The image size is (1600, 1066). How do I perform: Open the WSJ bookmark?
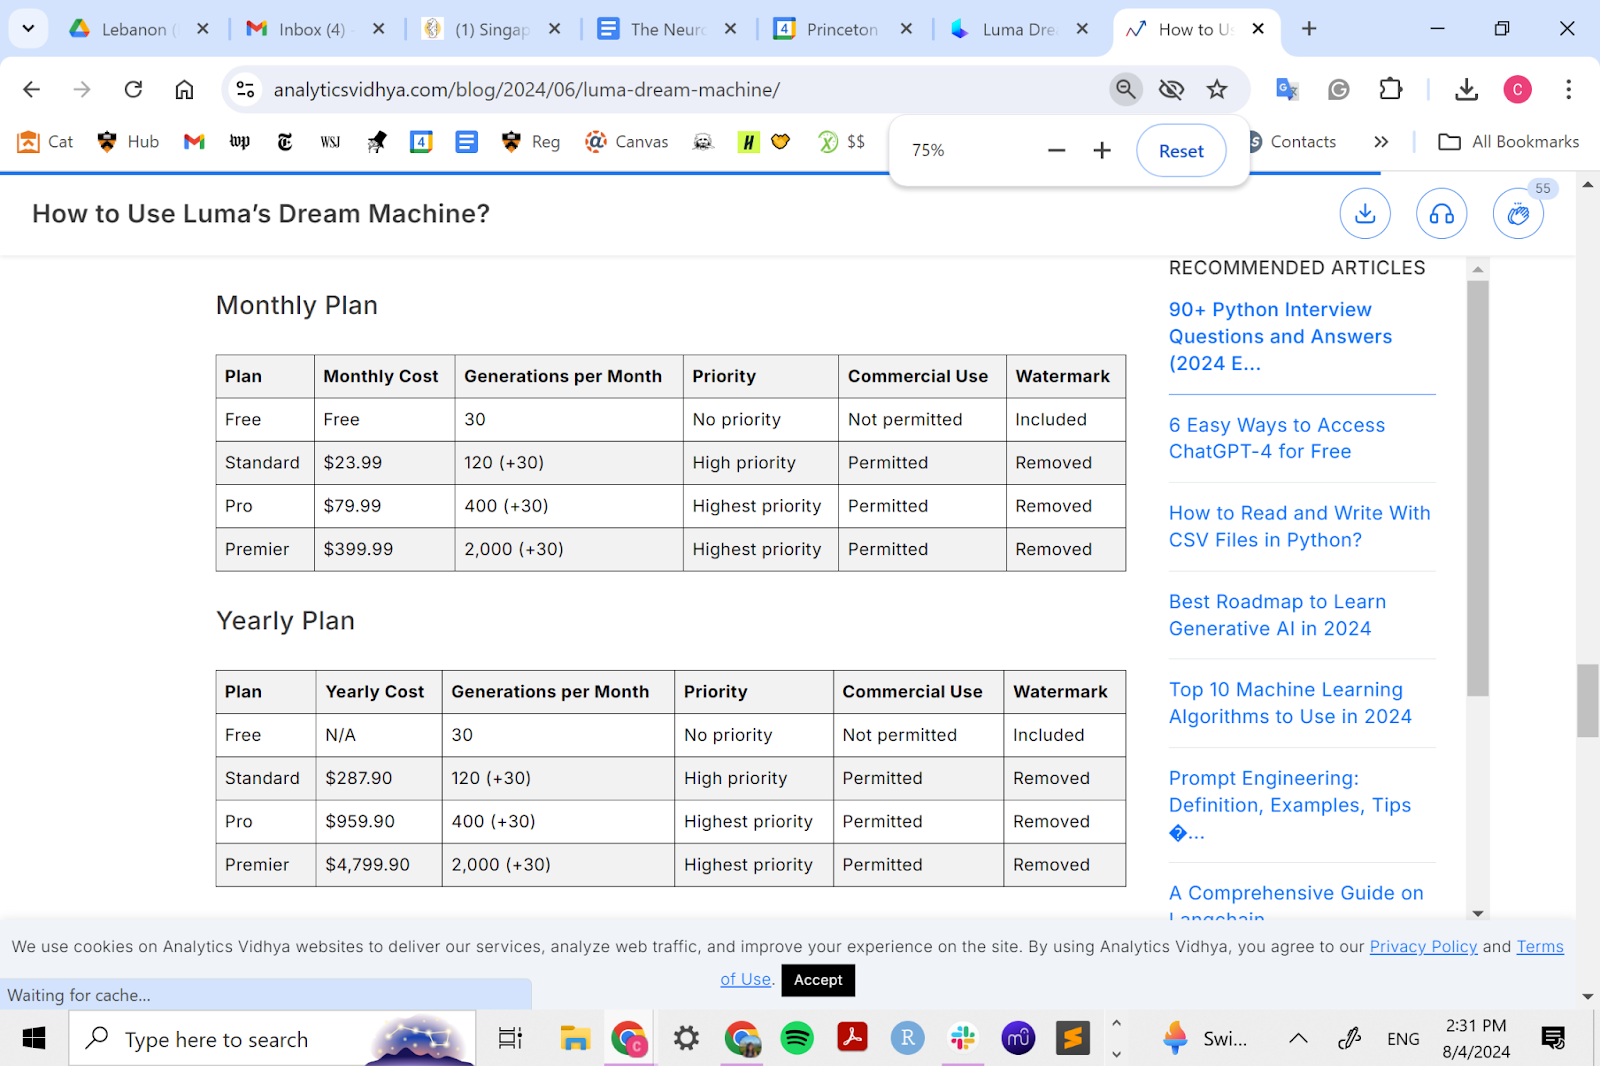(x=330, y=142)
